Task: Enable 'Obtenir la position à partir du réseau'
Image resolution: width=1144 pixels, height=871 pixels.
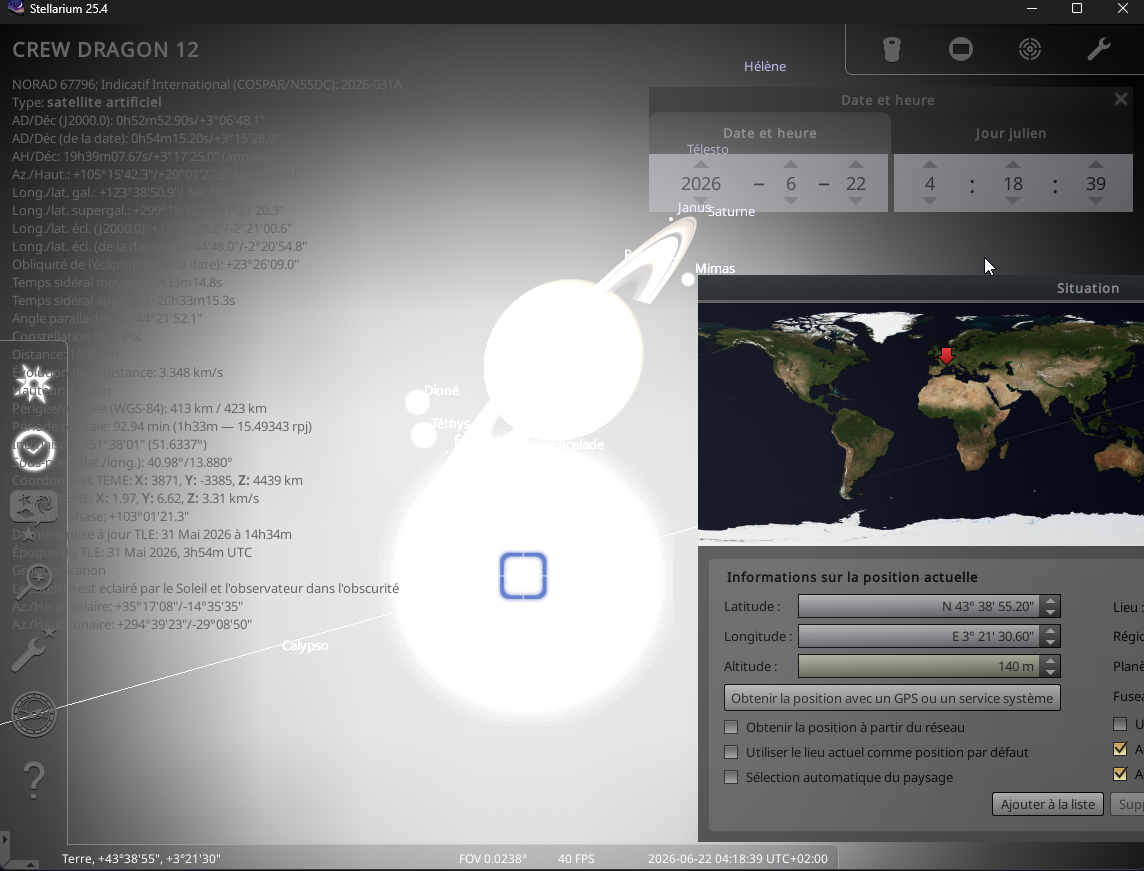Action: coord(731,727)
